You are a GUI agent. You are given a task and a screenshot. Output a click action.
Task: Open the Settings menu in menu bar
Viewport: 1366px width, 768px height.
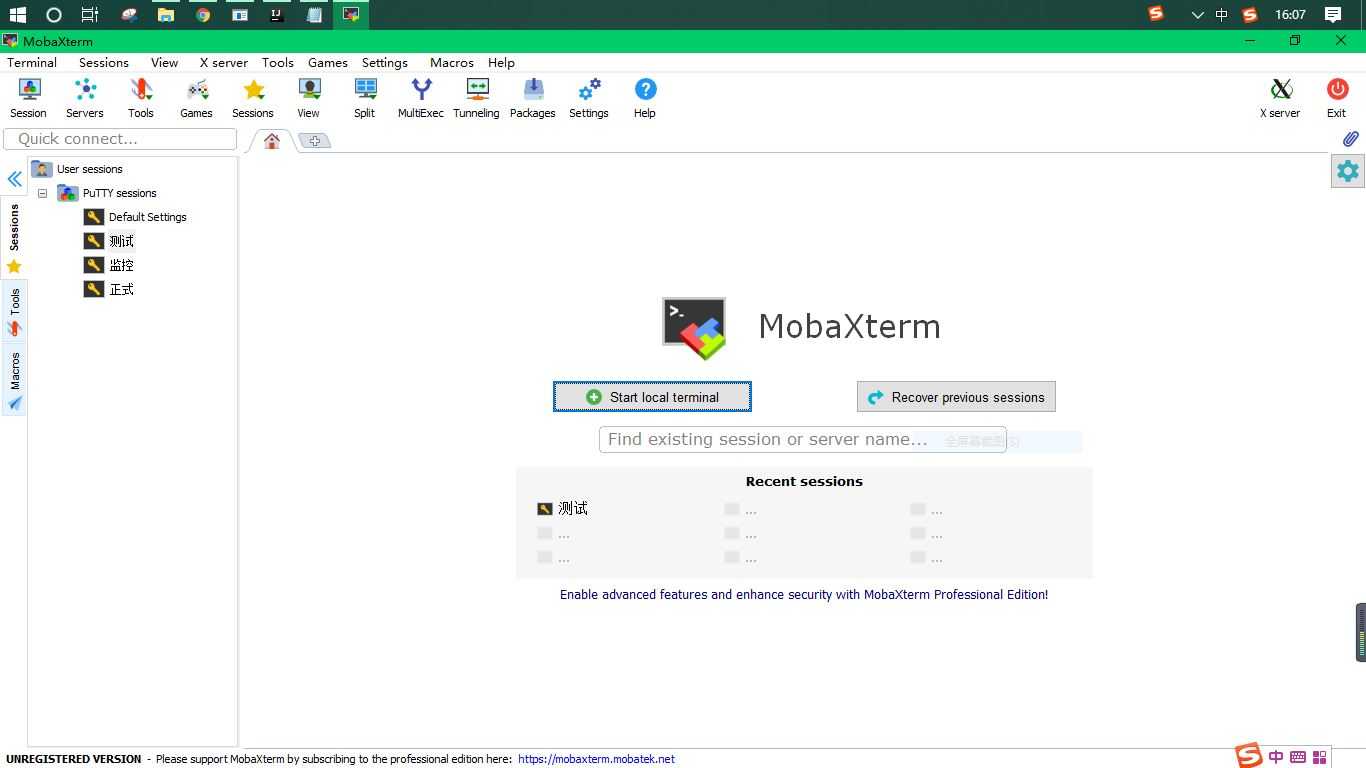[385, 62]
